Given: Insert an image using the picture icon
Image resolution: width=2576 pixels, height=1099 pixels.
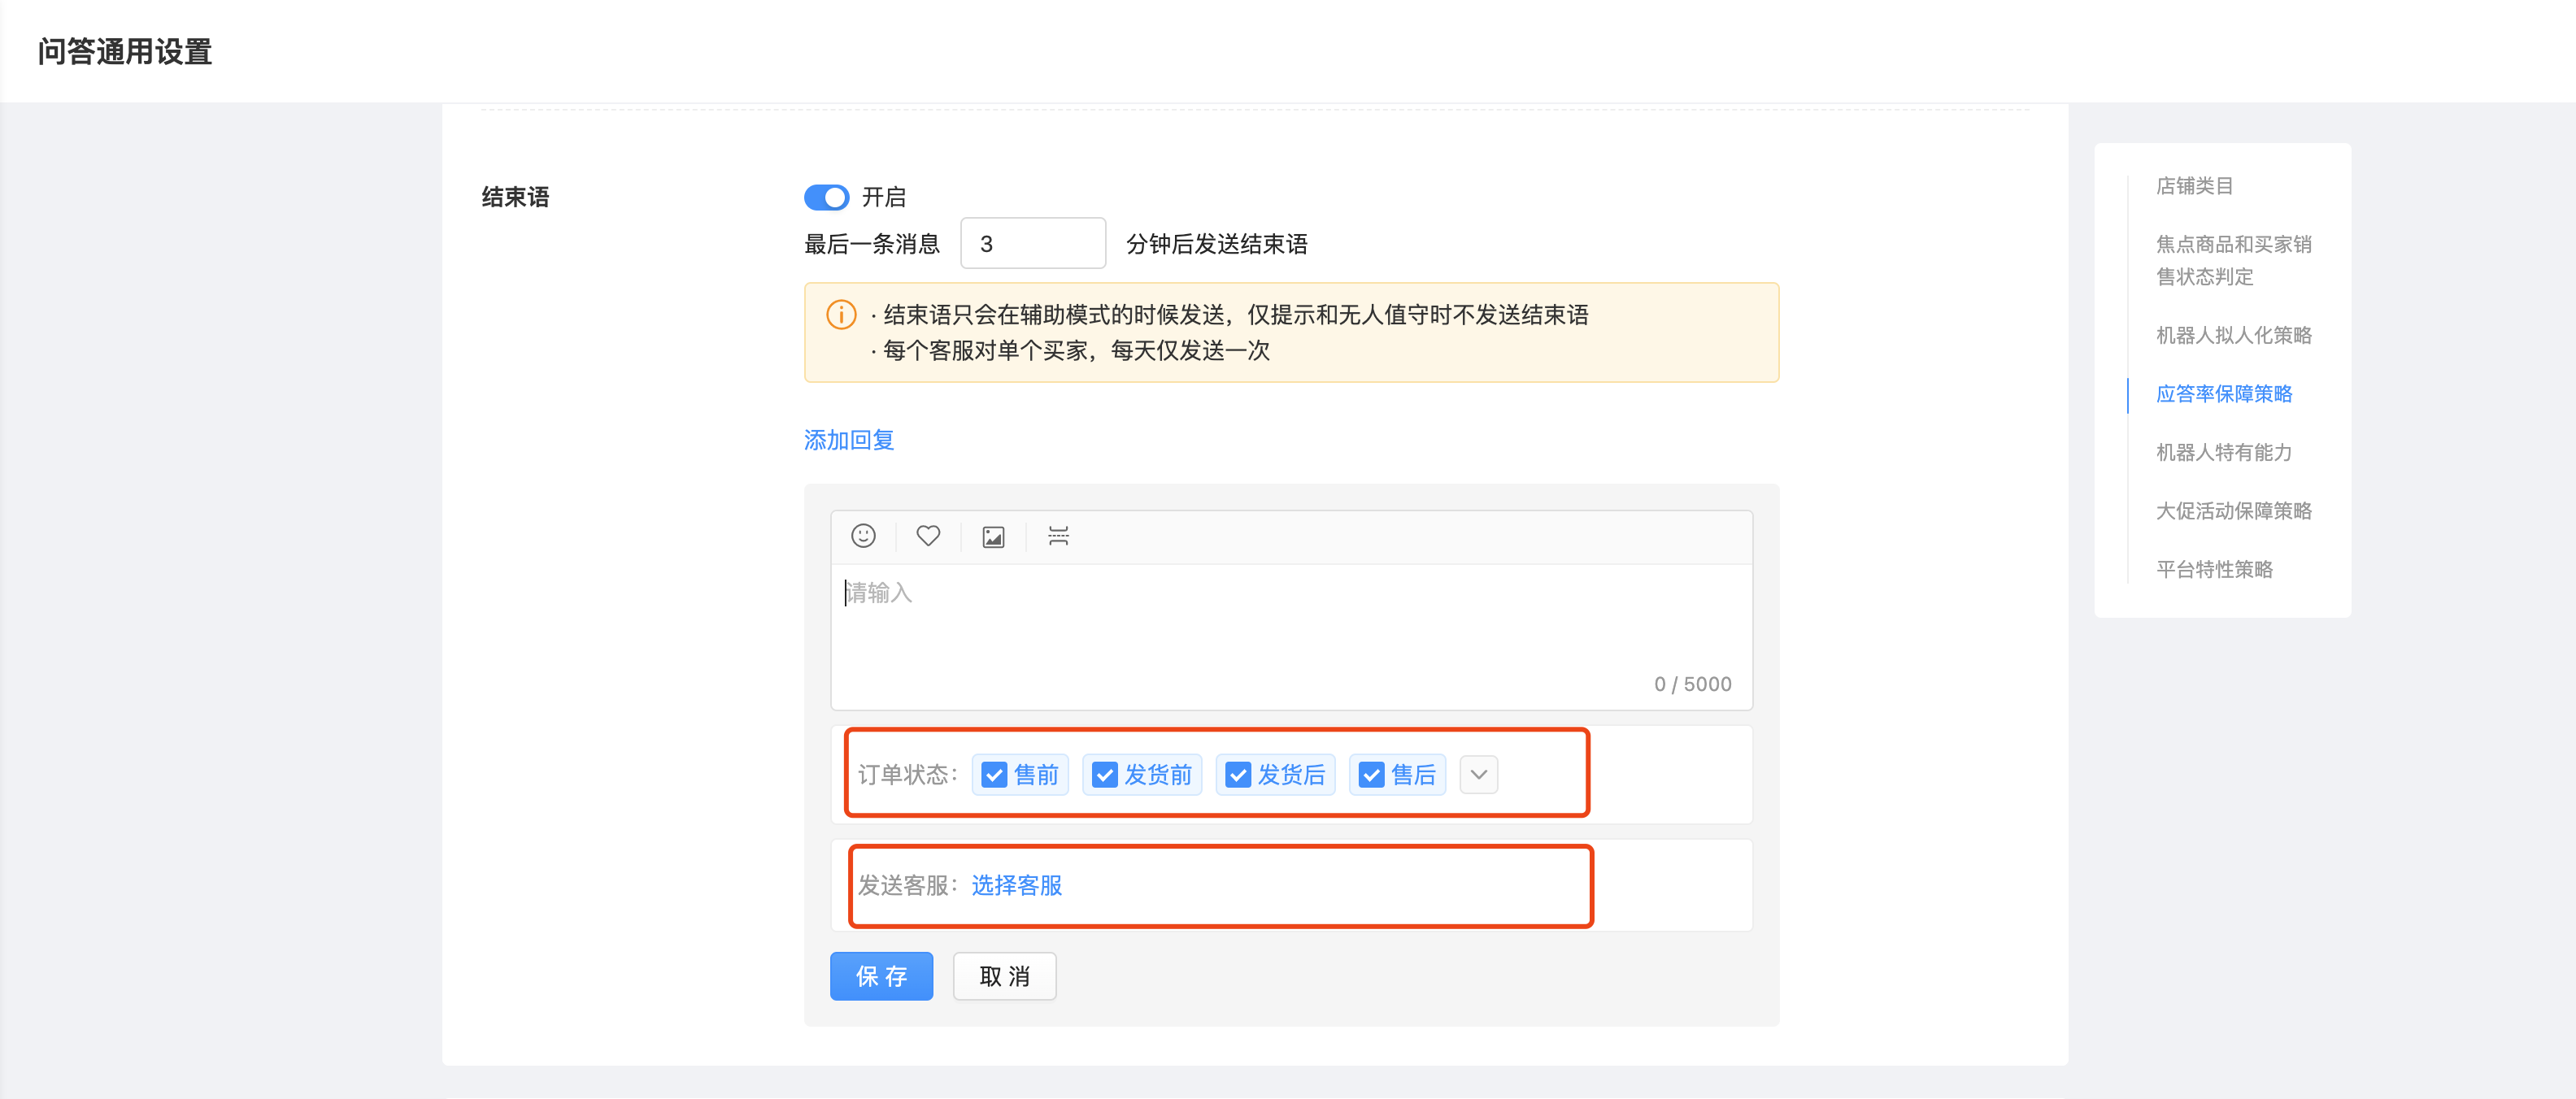Looking at the screenshot, I should click(x=993, y=537).
